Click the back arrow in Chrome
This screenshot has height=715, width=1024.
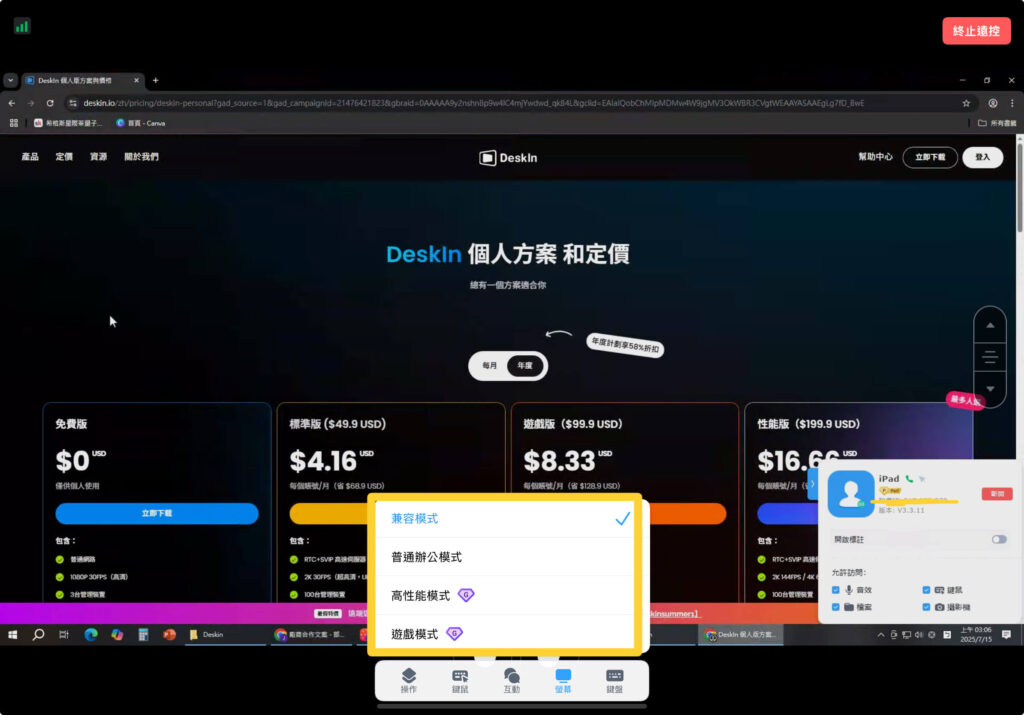pyautogui.click(x=12, y=103)
